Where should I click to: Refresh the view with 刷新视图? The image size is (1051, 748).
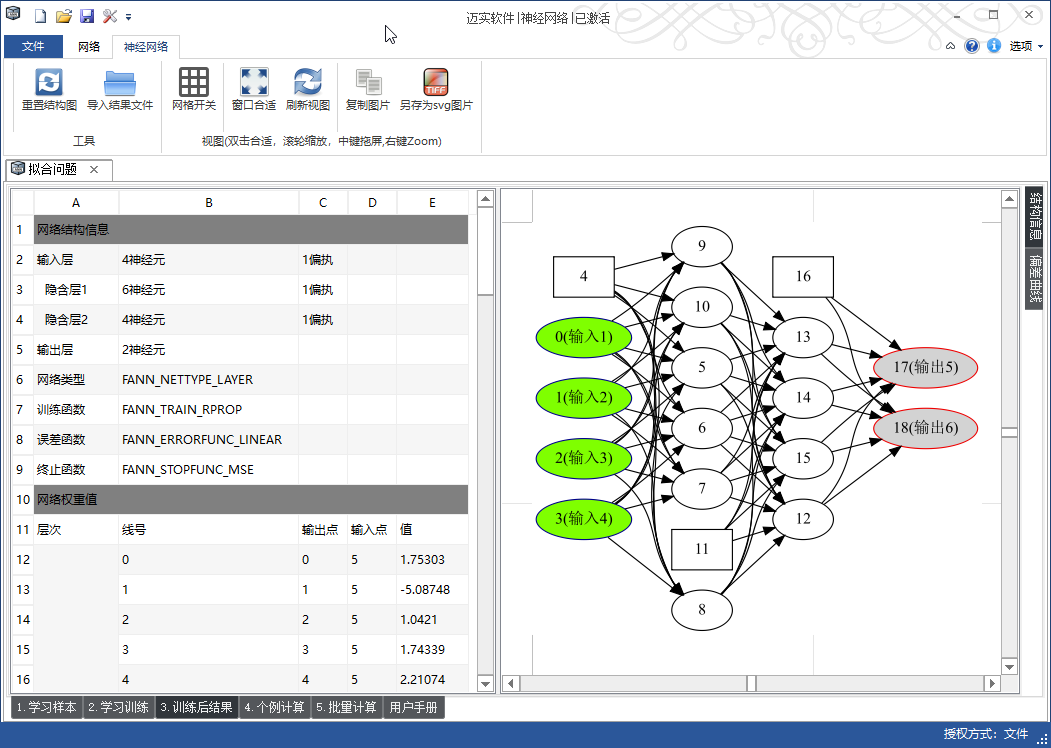(x=308, y=83)
